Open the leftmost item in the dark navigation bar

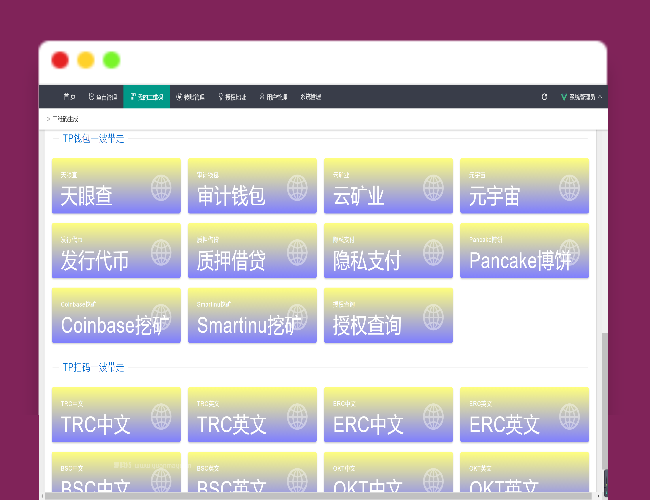69,97
